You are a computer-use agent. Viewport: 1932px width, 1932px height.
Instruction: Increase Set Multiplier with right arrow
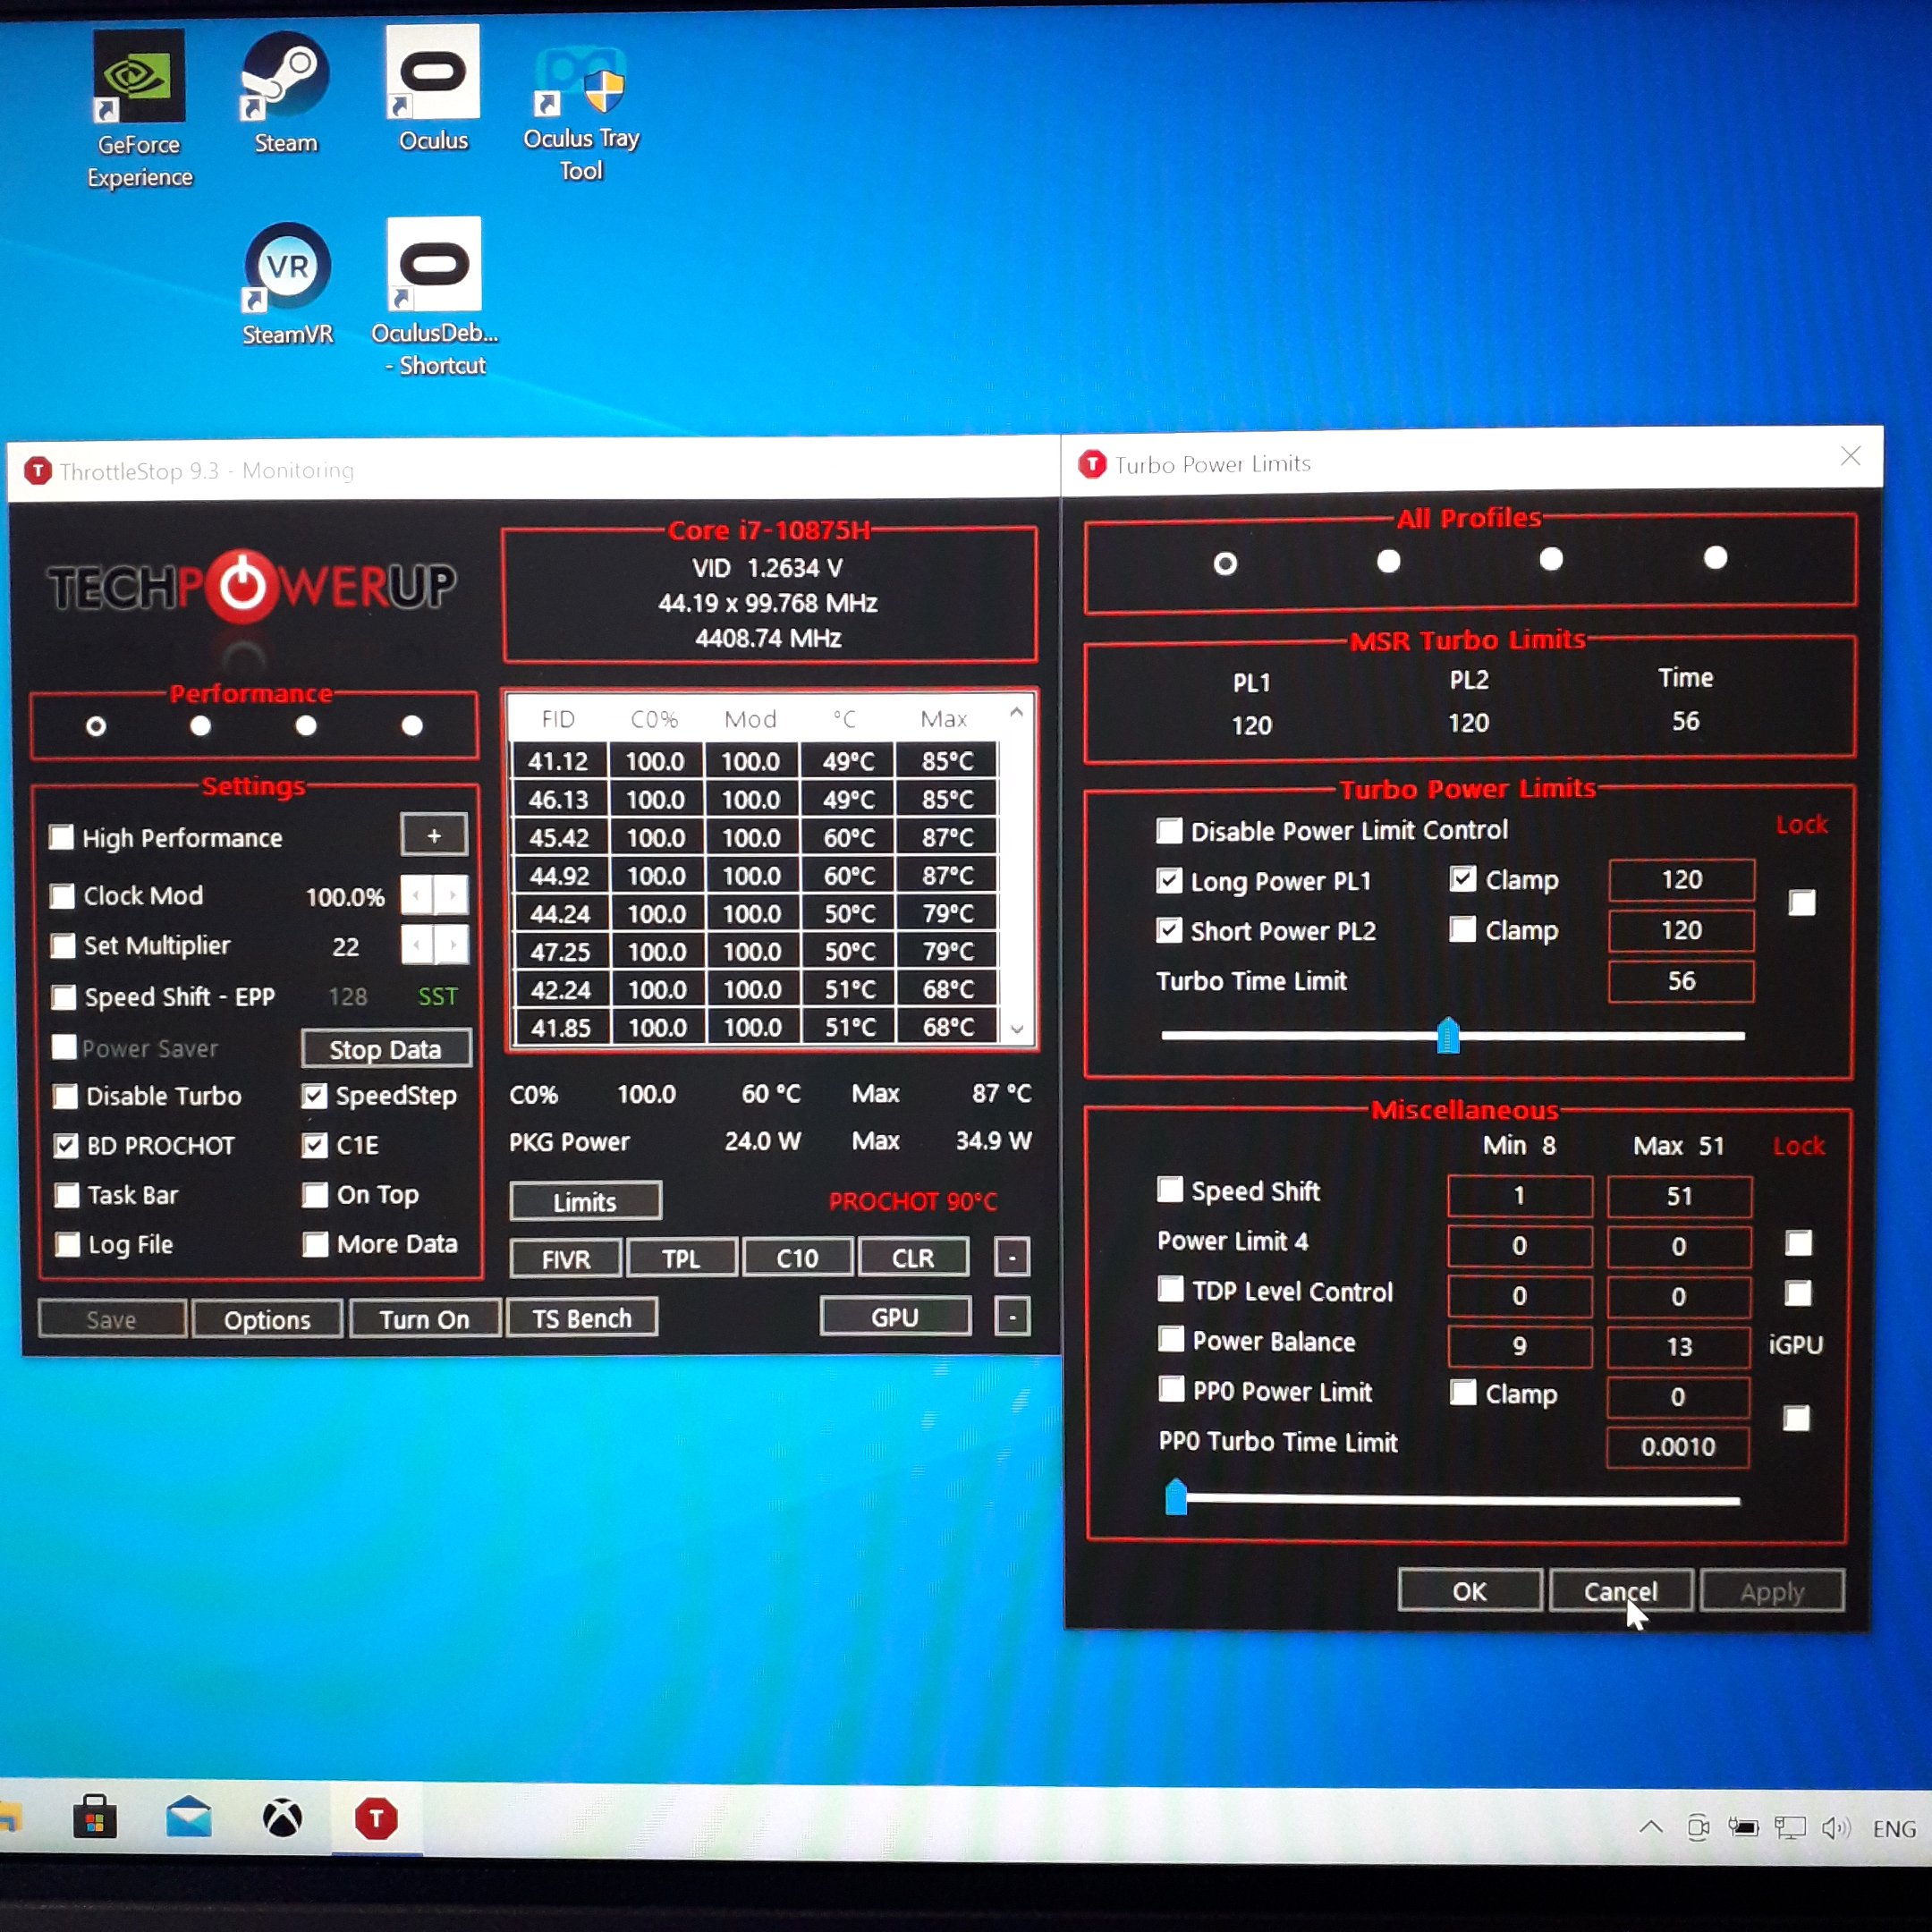coord(452,944)
